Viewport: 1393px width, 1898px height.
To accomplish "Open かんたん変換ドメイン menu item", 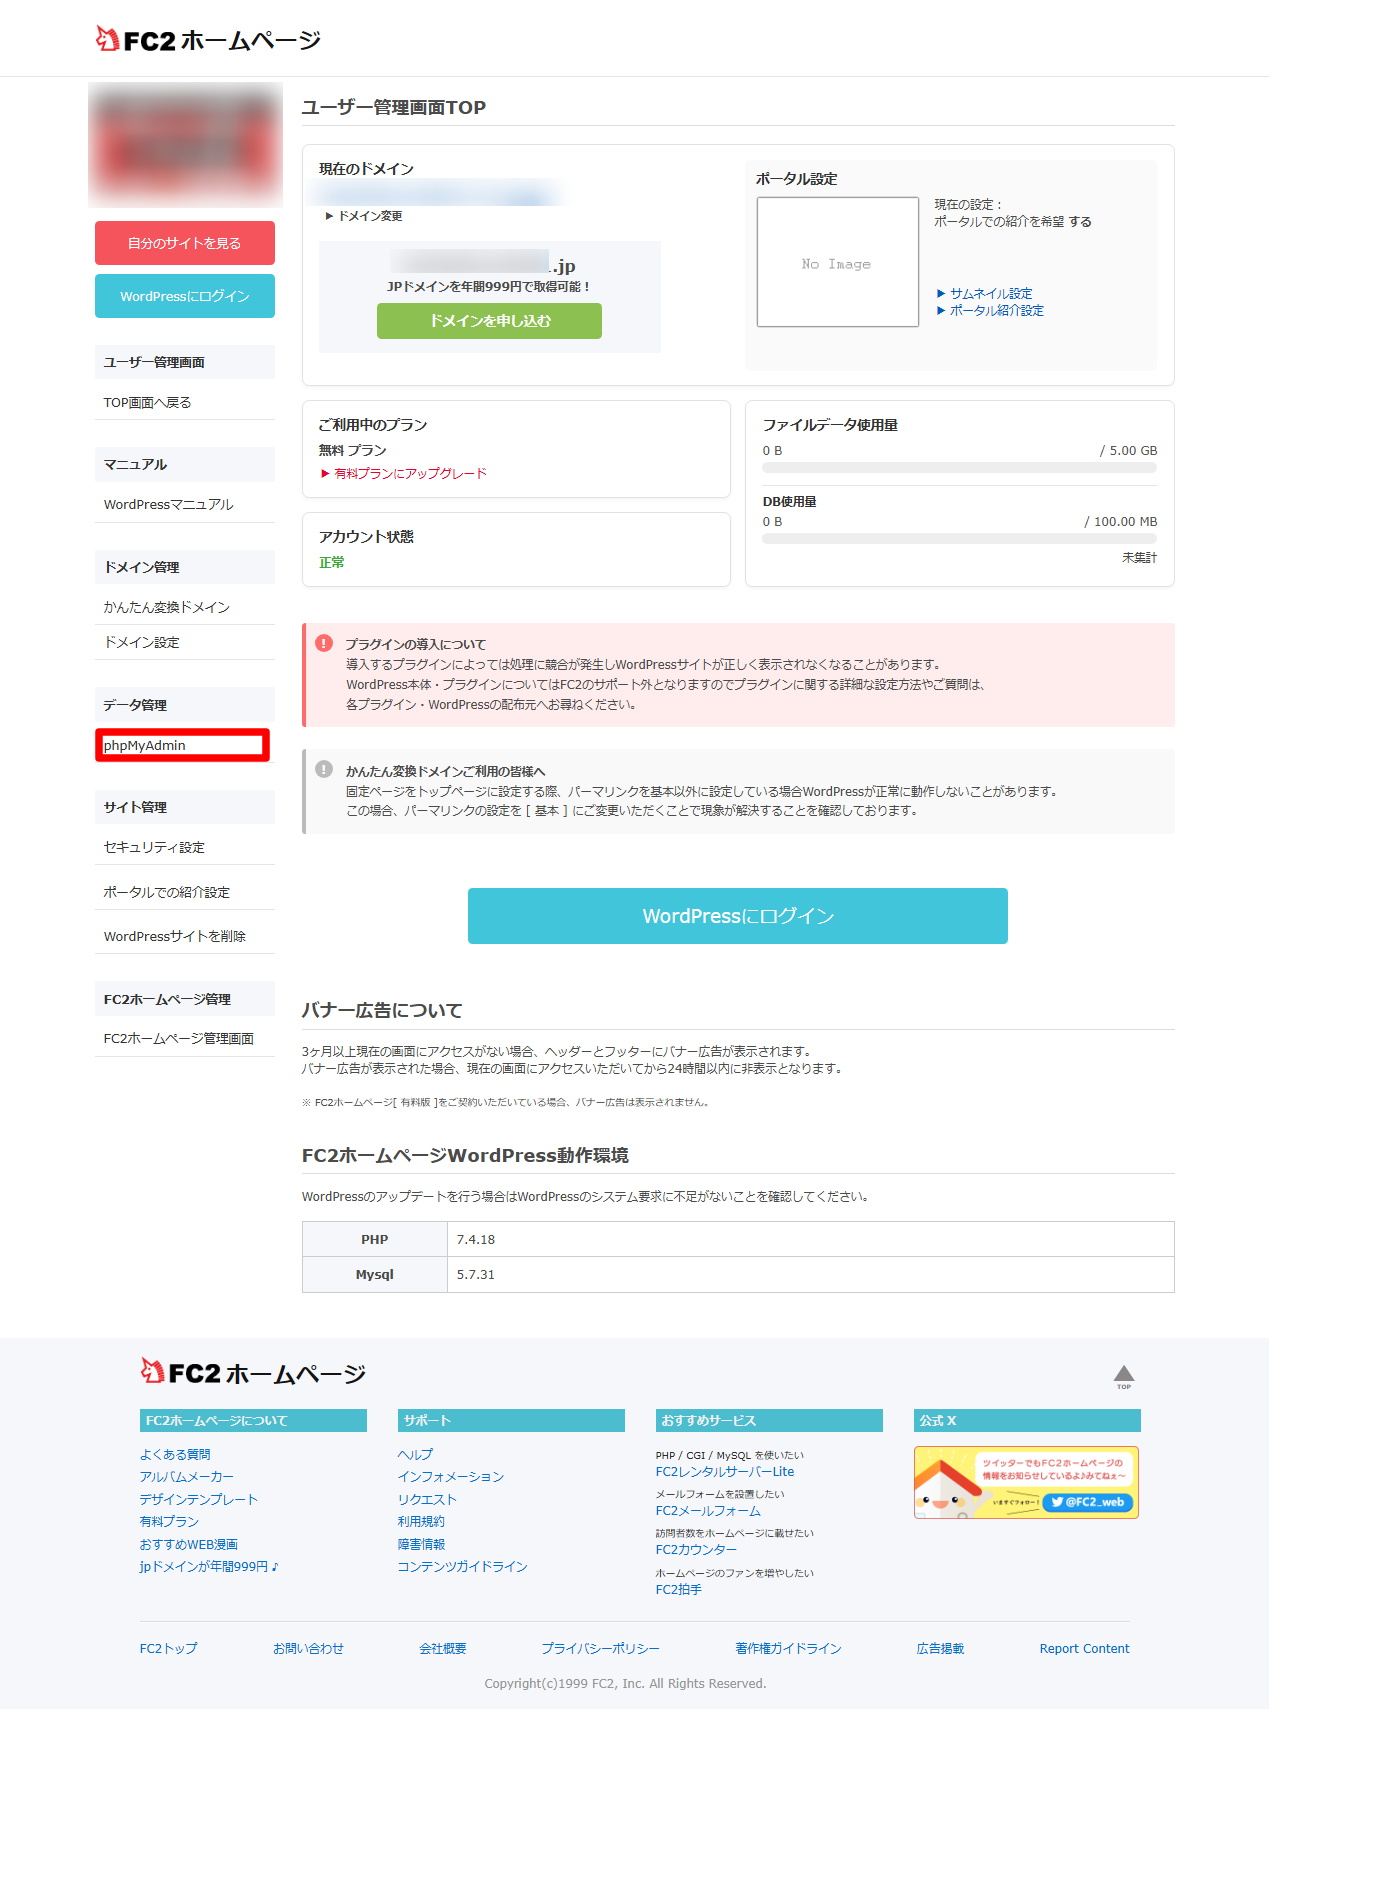I will click(x=166, y=607).
